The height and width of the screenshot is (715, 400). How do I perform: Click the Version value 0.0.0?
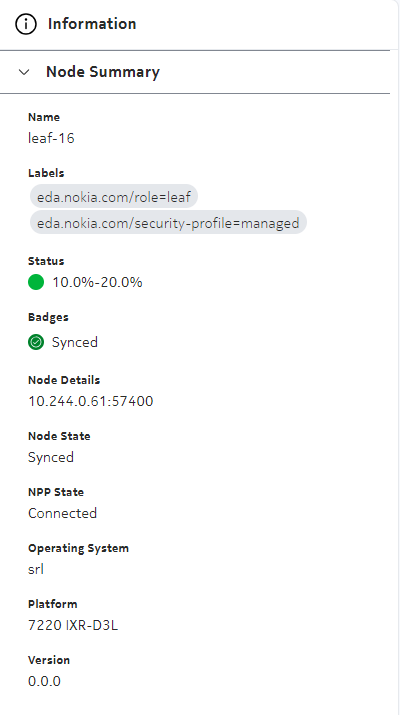click(x=44, y=681)
